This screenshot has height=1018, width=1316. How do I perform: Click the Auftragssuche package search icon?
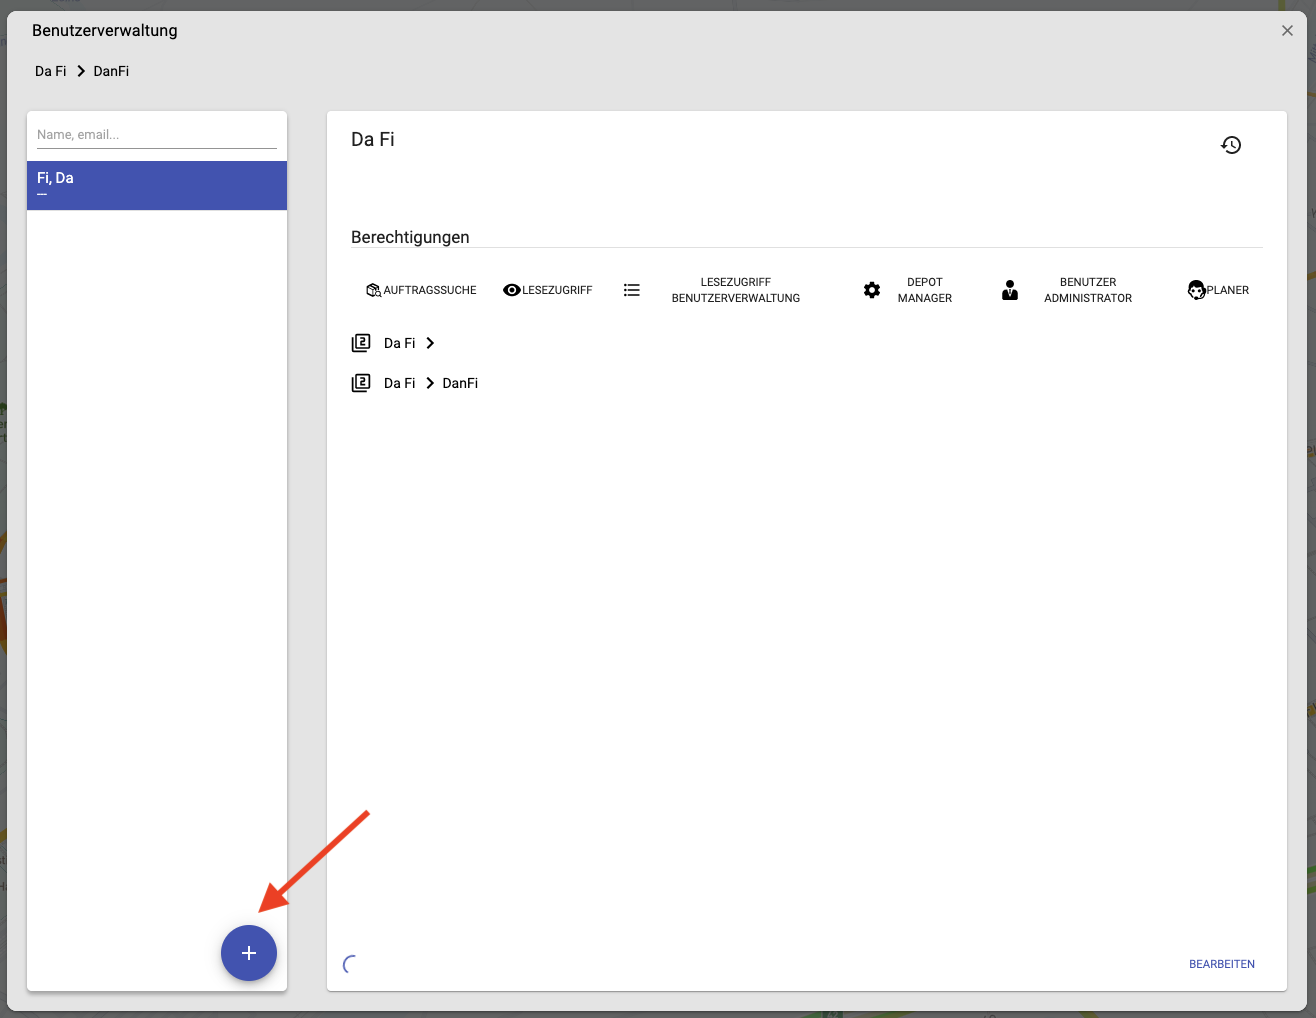pyautogui.click(x=373, y=290)
